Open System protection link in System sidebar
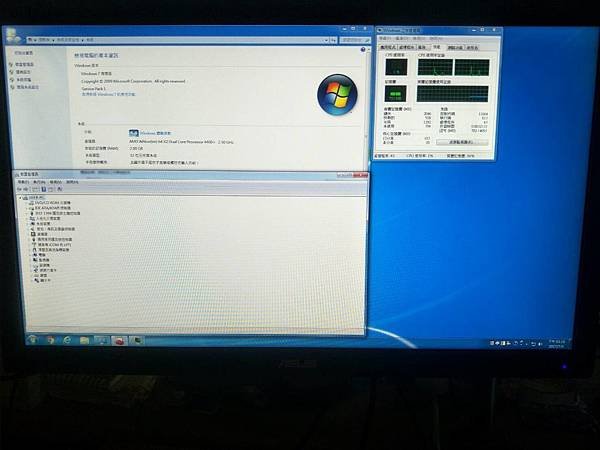 tap(23, 80)
